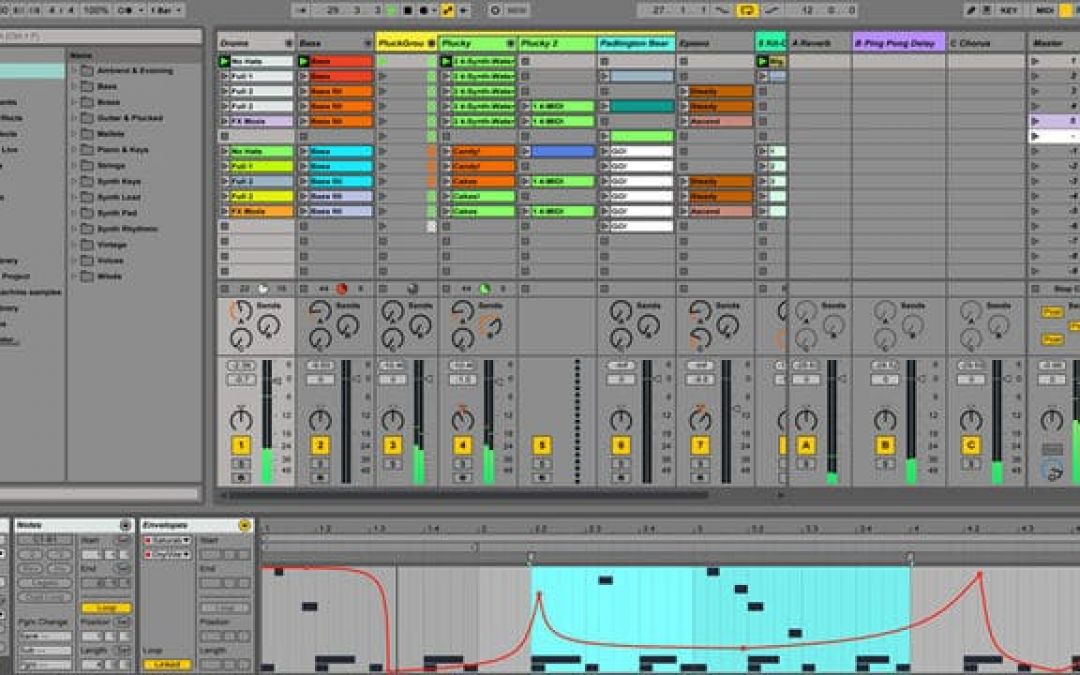Launch the No Hats clip in Drums
This screenshot has height=675, width=1080.
(x=225, y=61)
